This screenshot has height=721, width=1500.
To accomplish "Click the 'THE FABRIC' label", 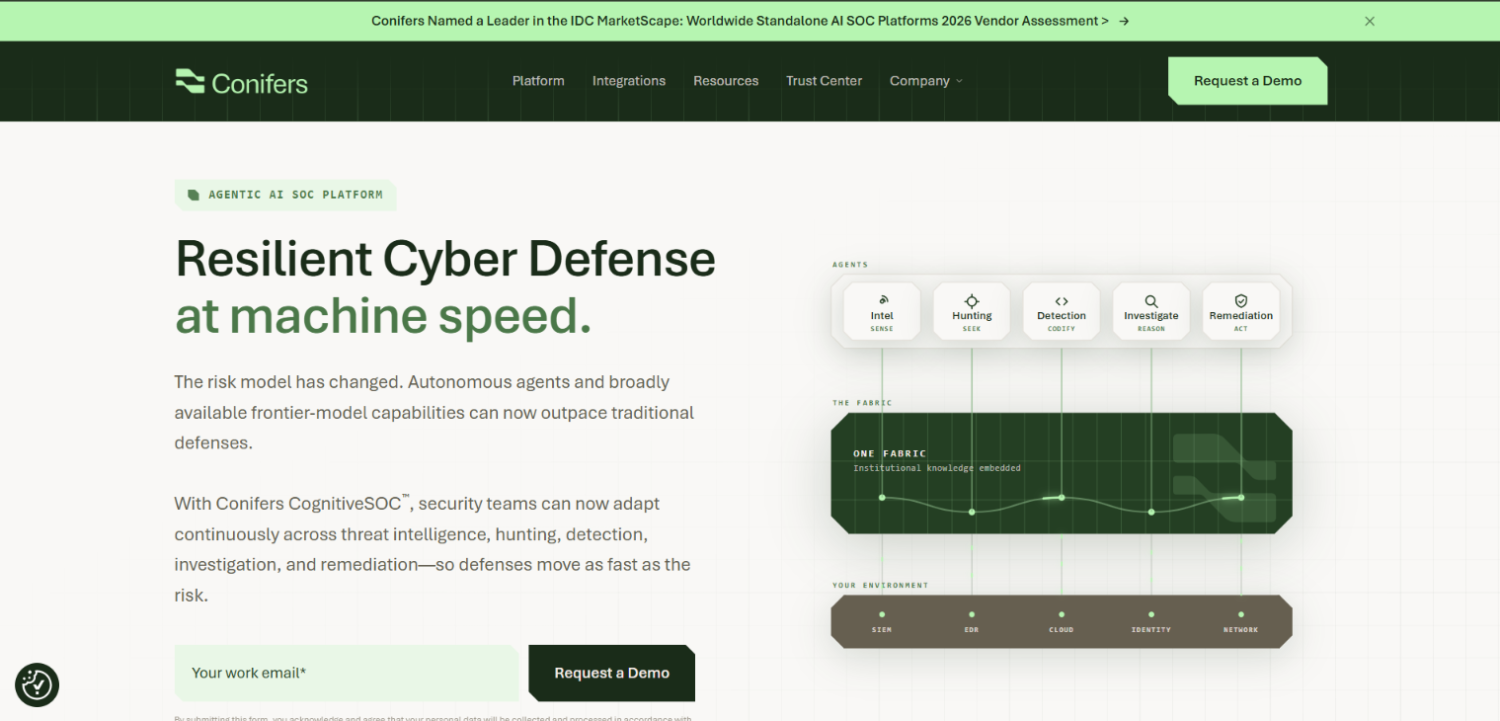I will pos(862,403).
